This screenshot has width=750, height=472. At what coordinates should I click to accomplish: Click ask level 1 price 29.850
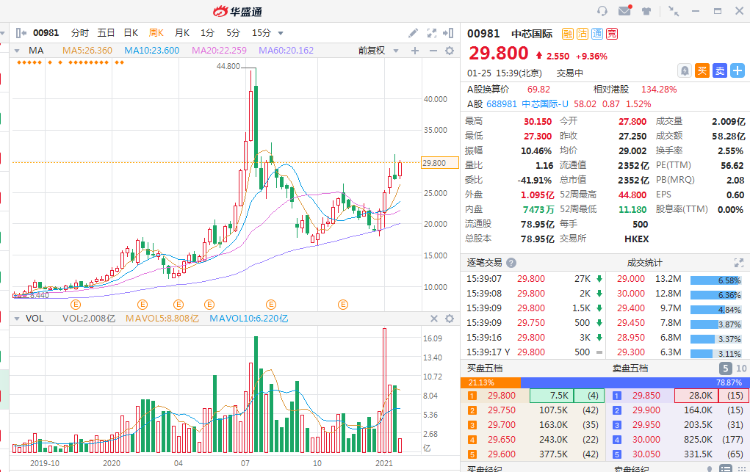(x=646, y=395)
